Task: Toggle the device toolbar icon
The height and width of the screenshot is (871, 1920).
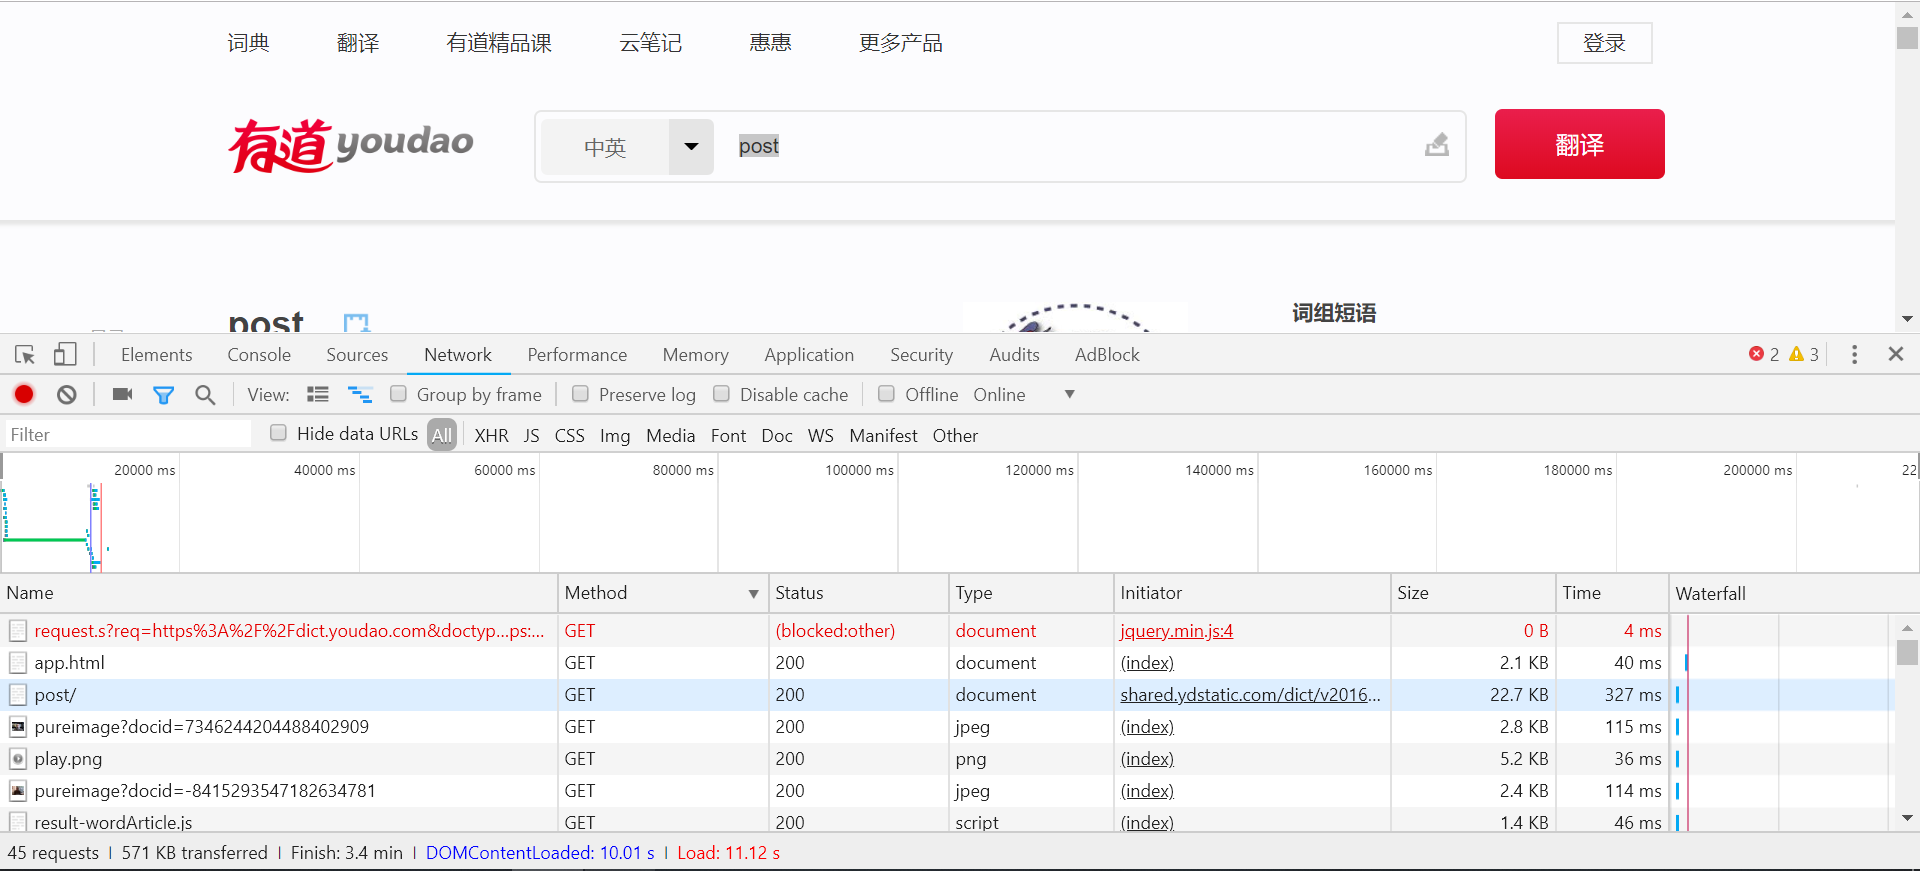Action: (65, 355)
